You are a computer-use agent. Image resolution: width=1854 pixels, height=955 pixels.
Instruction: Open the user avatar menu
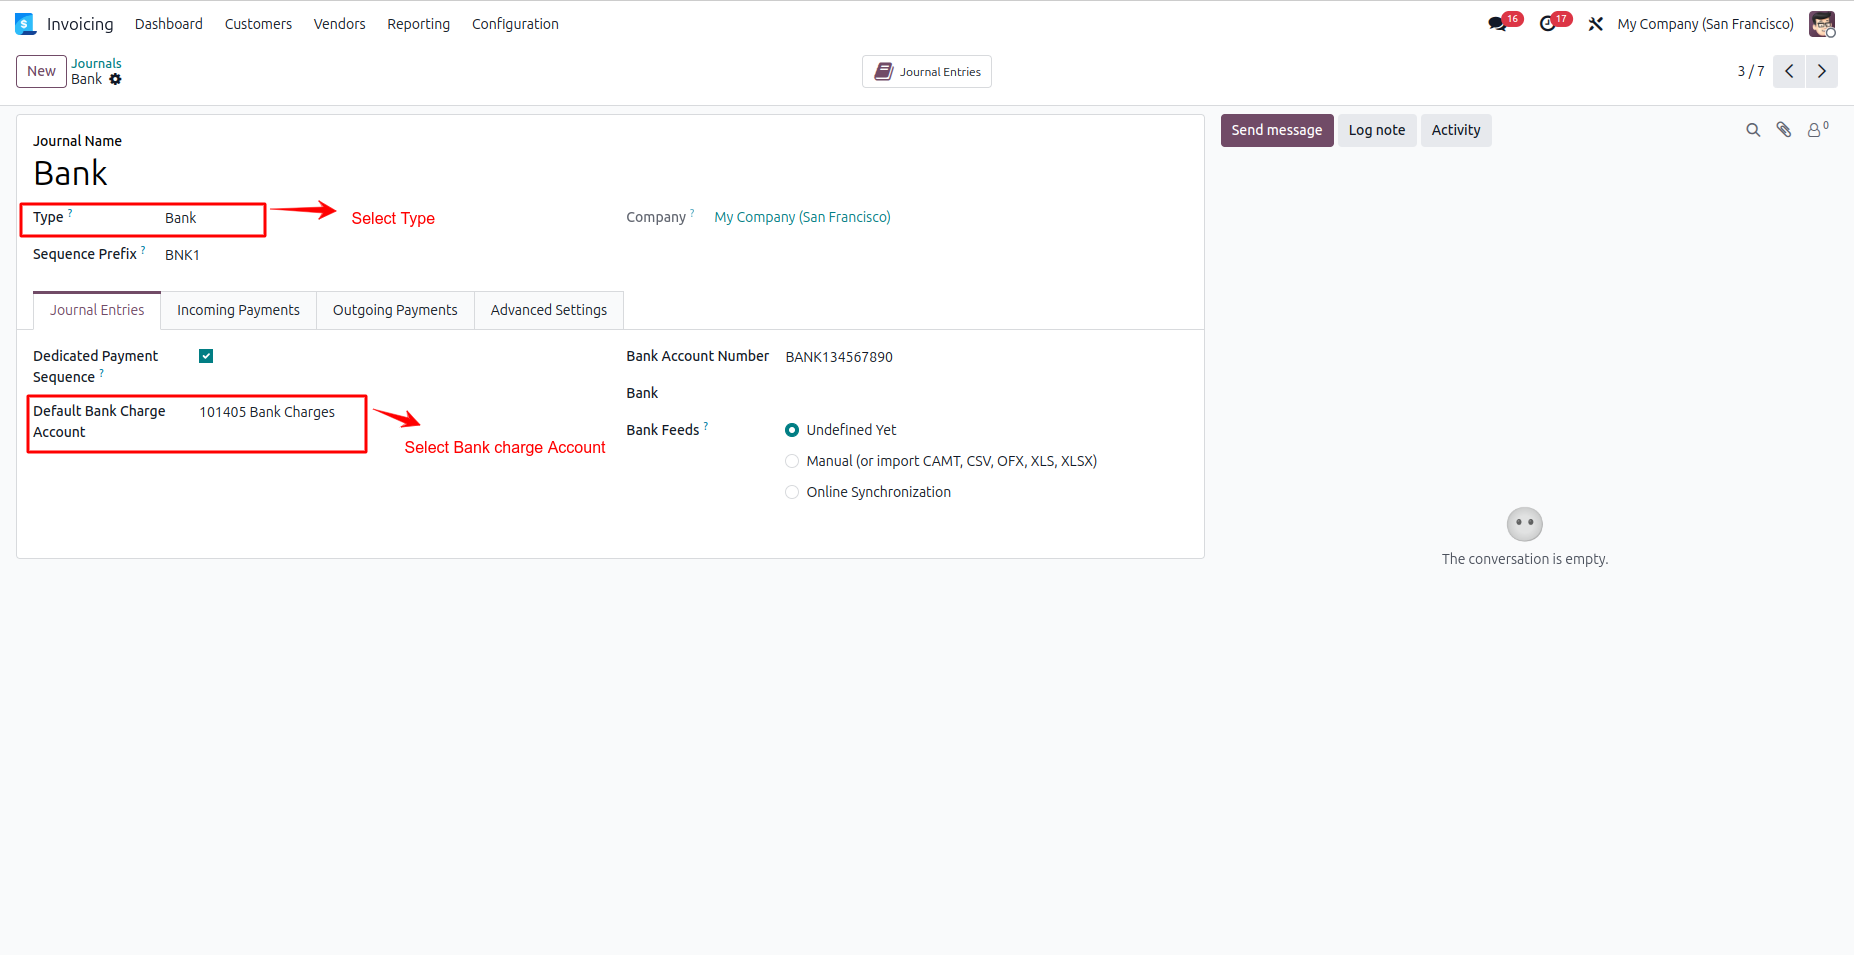1821,24
